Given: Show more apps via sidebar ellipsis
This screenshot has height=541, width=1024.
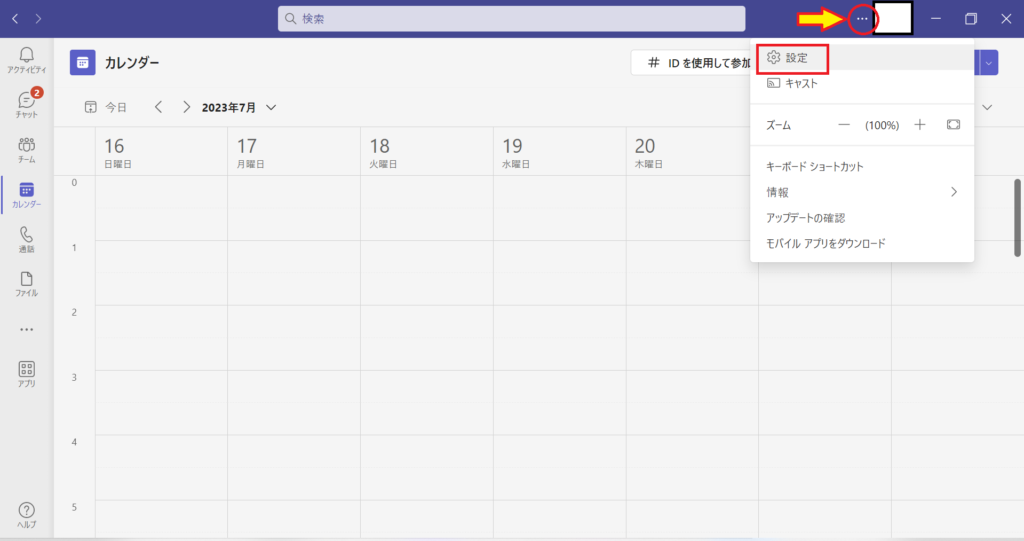Looking at the screenshot, I should (26, 329).
